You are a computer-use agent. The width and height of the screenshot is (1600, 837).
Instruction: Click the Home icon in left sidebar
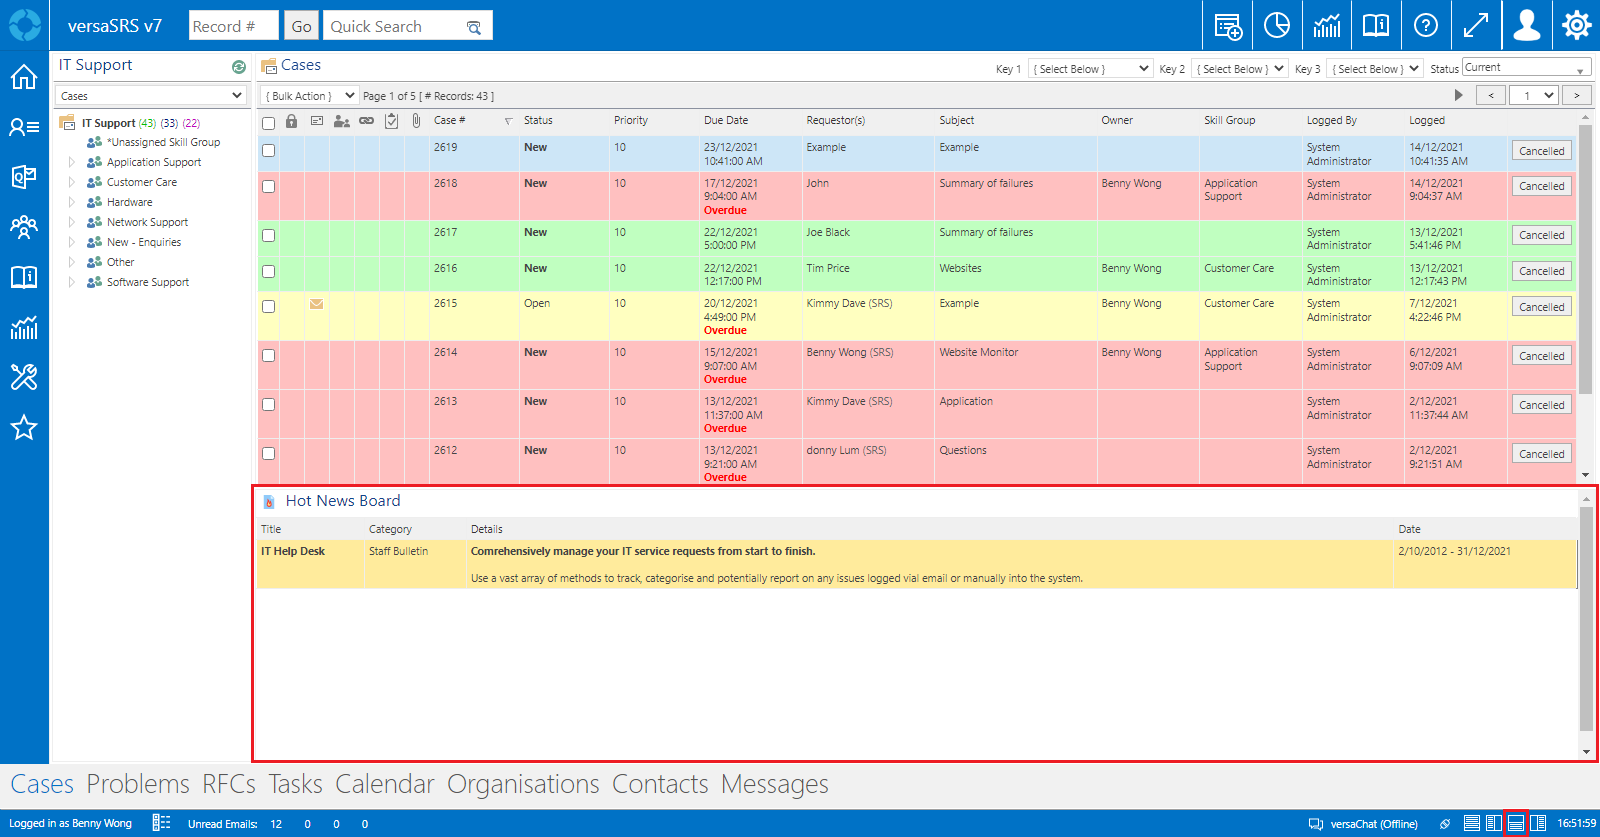(x=24, y=77)
